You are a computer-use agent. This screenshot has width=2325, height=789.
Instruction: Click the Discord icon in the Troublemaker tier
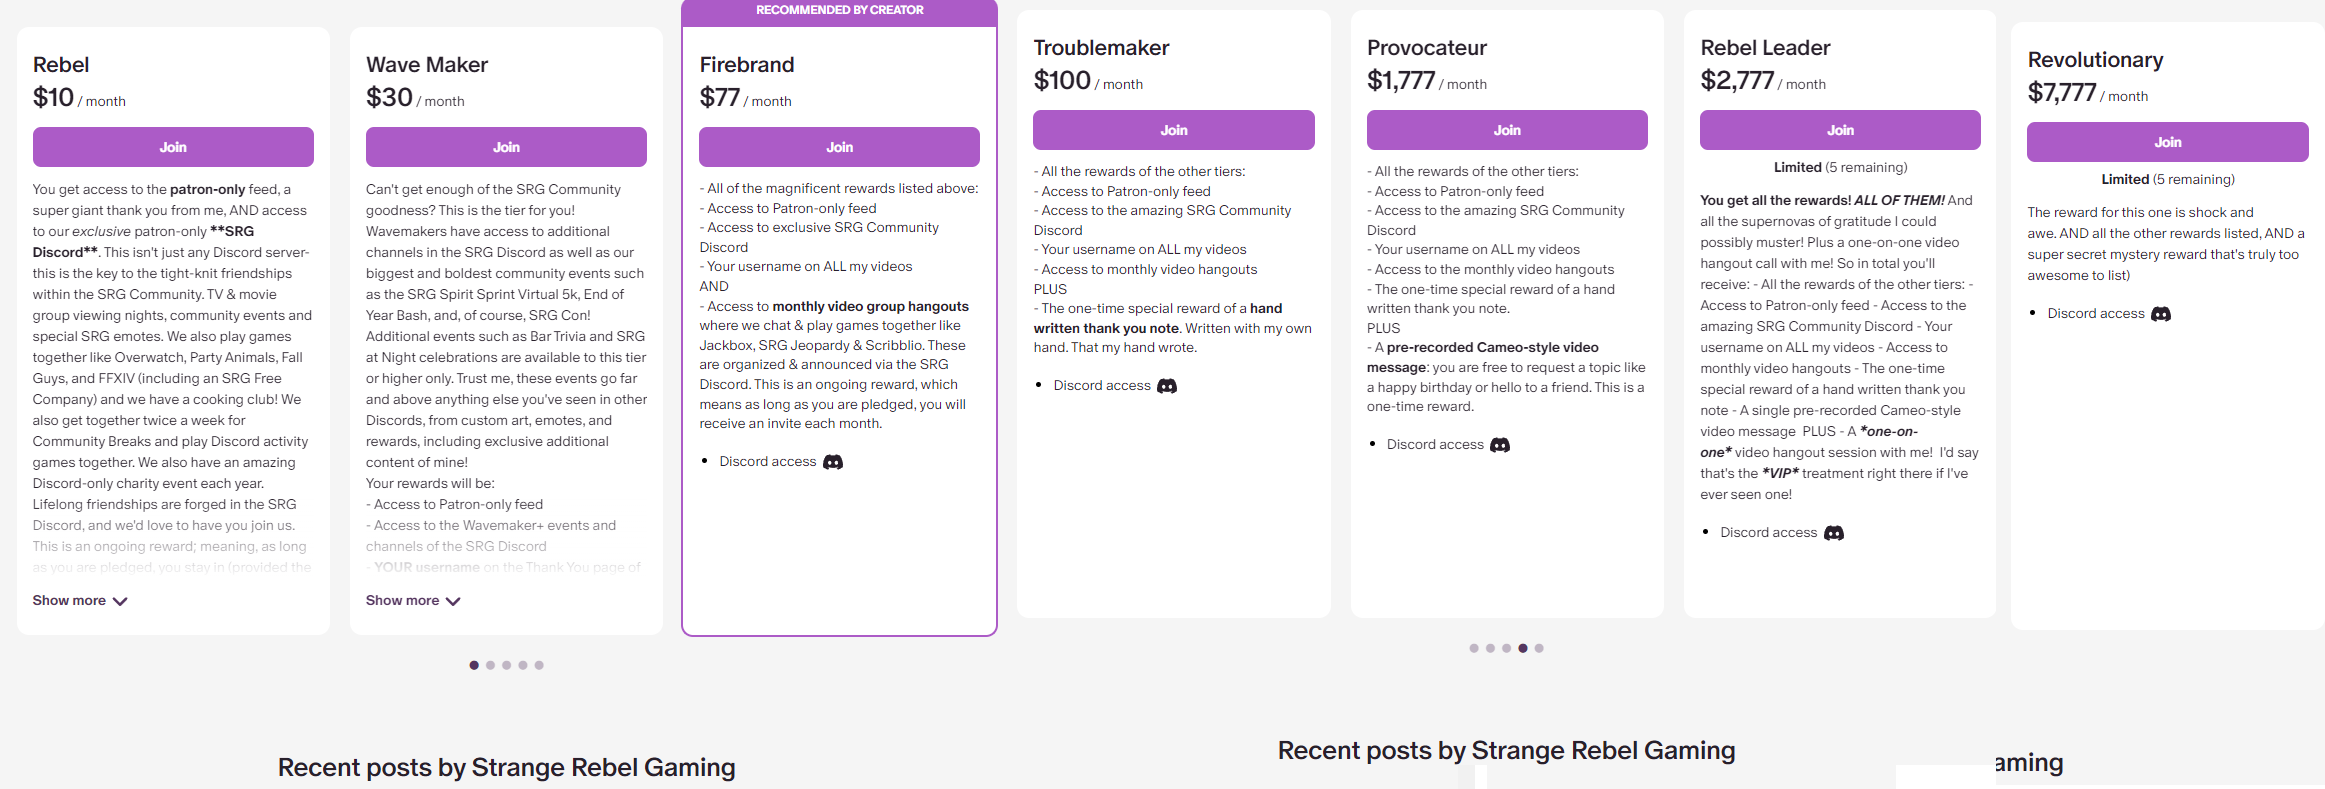(x=1166, y=386)
